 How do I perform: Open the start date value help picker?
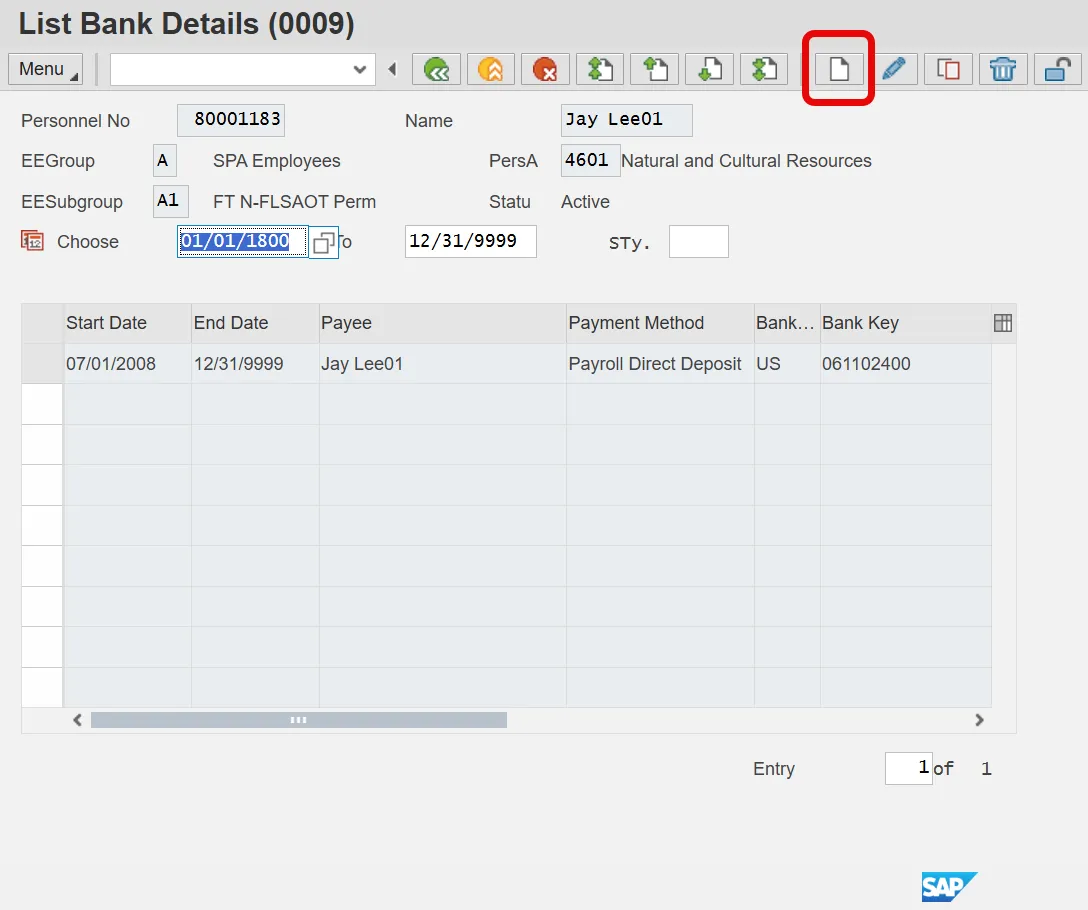[x=323, y=242]
